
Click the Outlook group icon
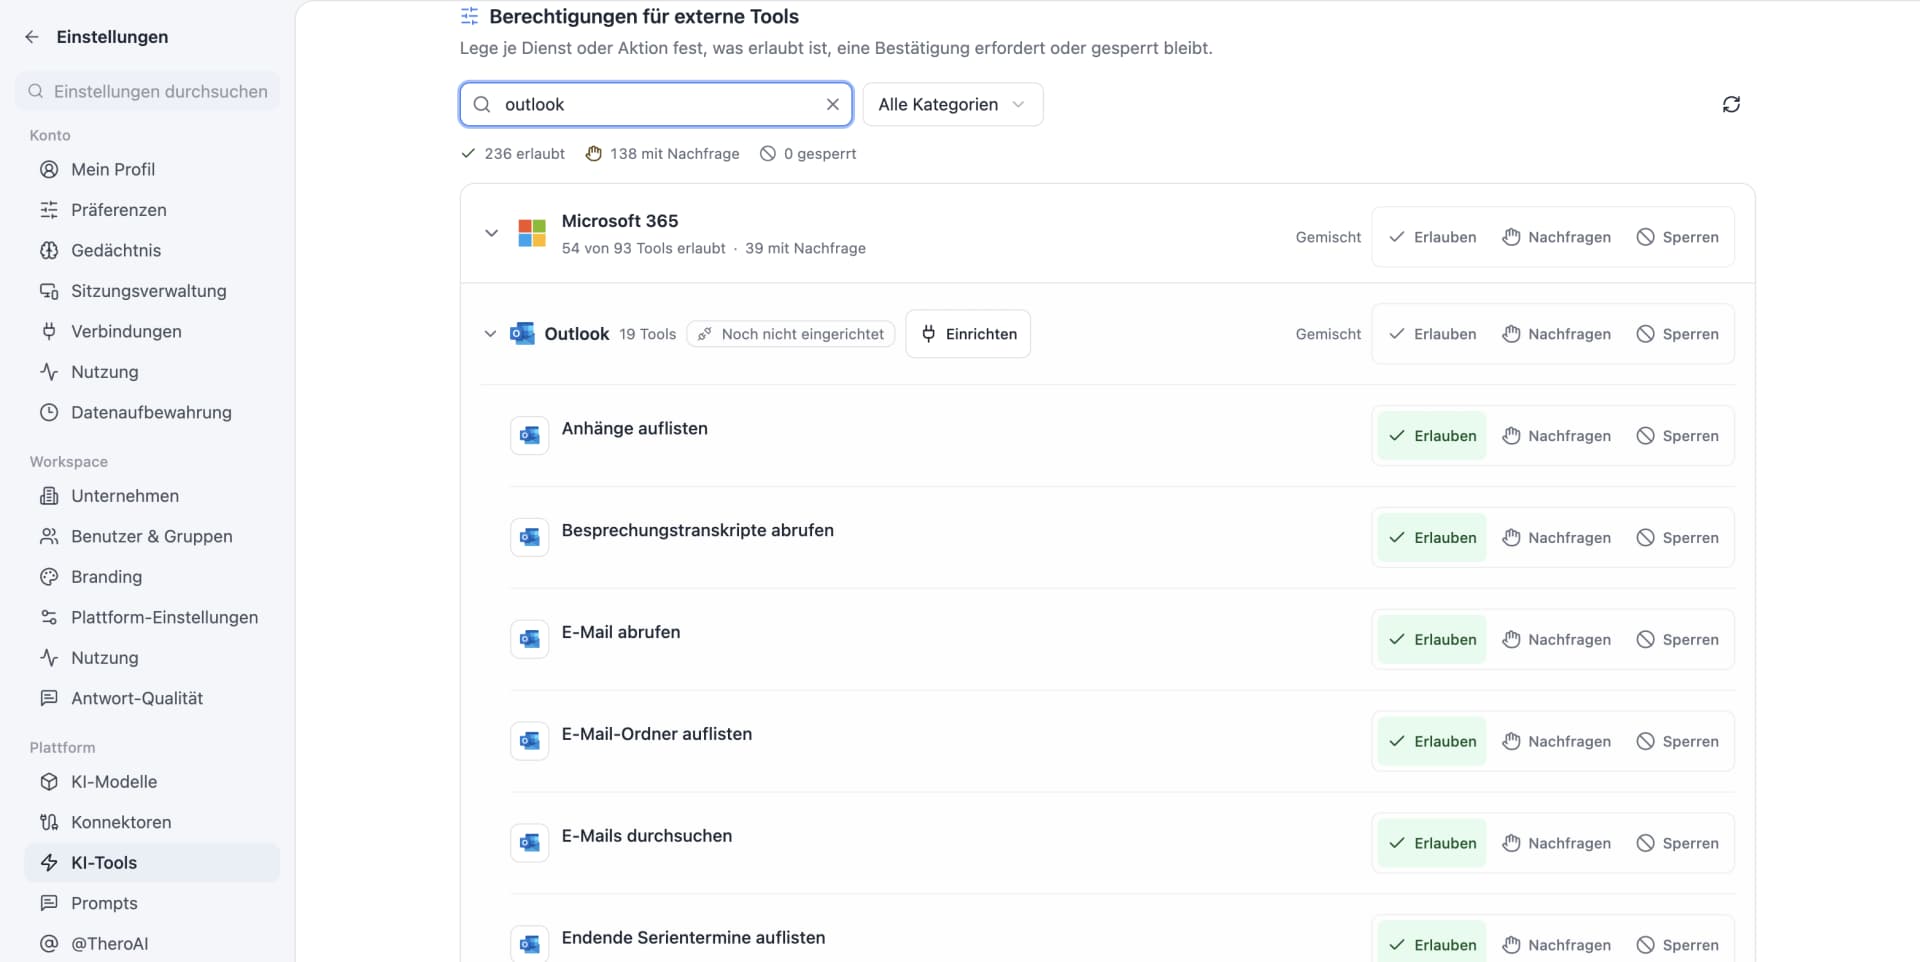[522, 334]
